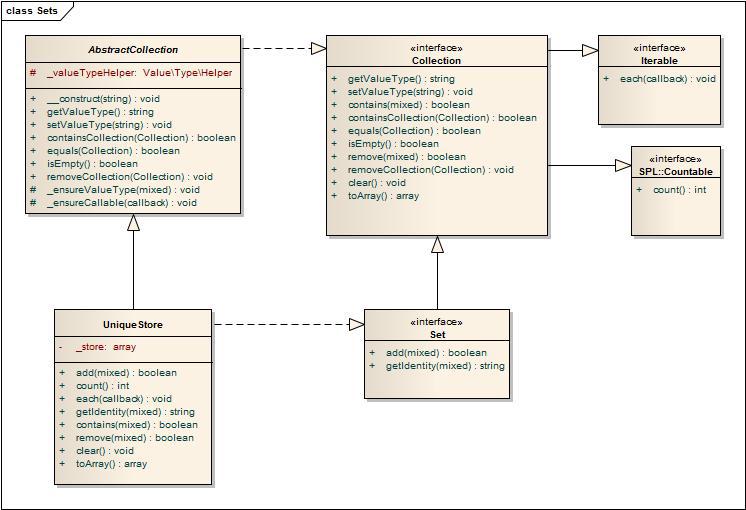Screen dimensions: 746x510
Task: Click removeCollection(Collection) in the Collection interface
Action: (422, 170)
